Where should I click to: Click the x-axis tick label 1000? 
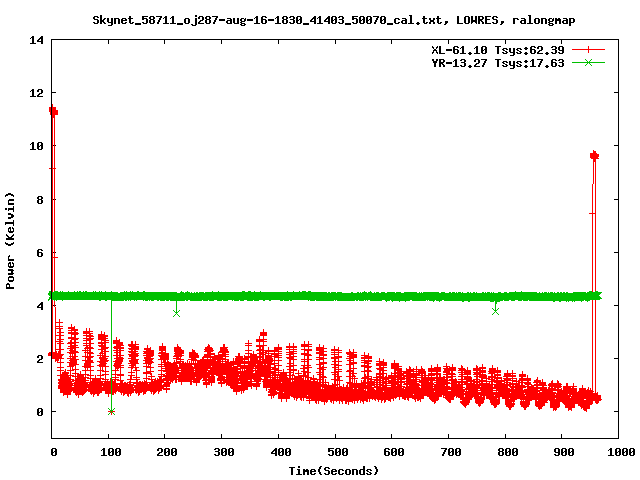(x=621, y=452)
